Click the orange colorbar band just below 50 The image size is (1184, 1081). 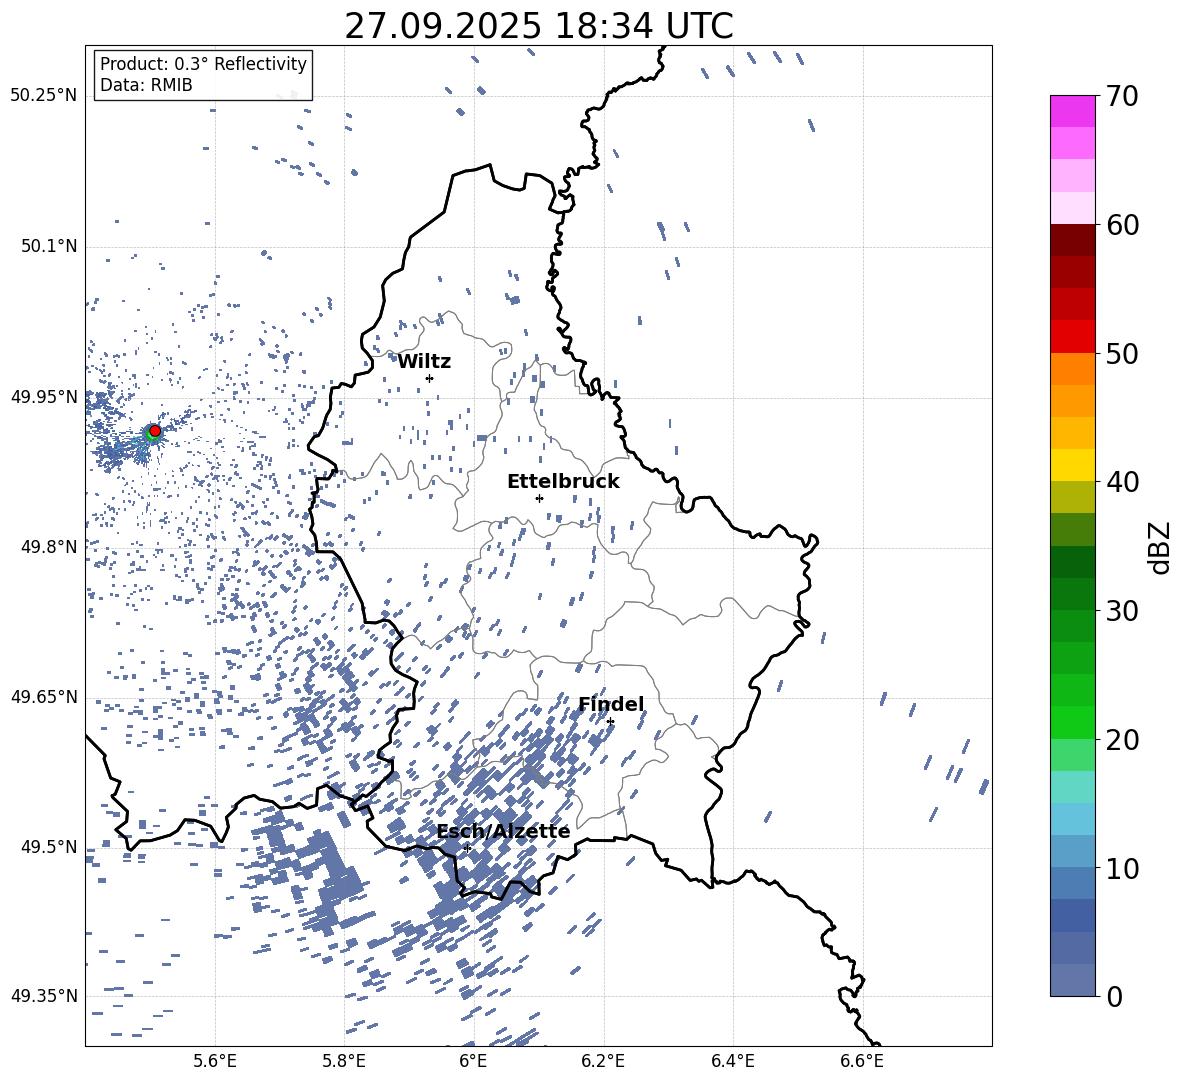(x=1072, y=369)
